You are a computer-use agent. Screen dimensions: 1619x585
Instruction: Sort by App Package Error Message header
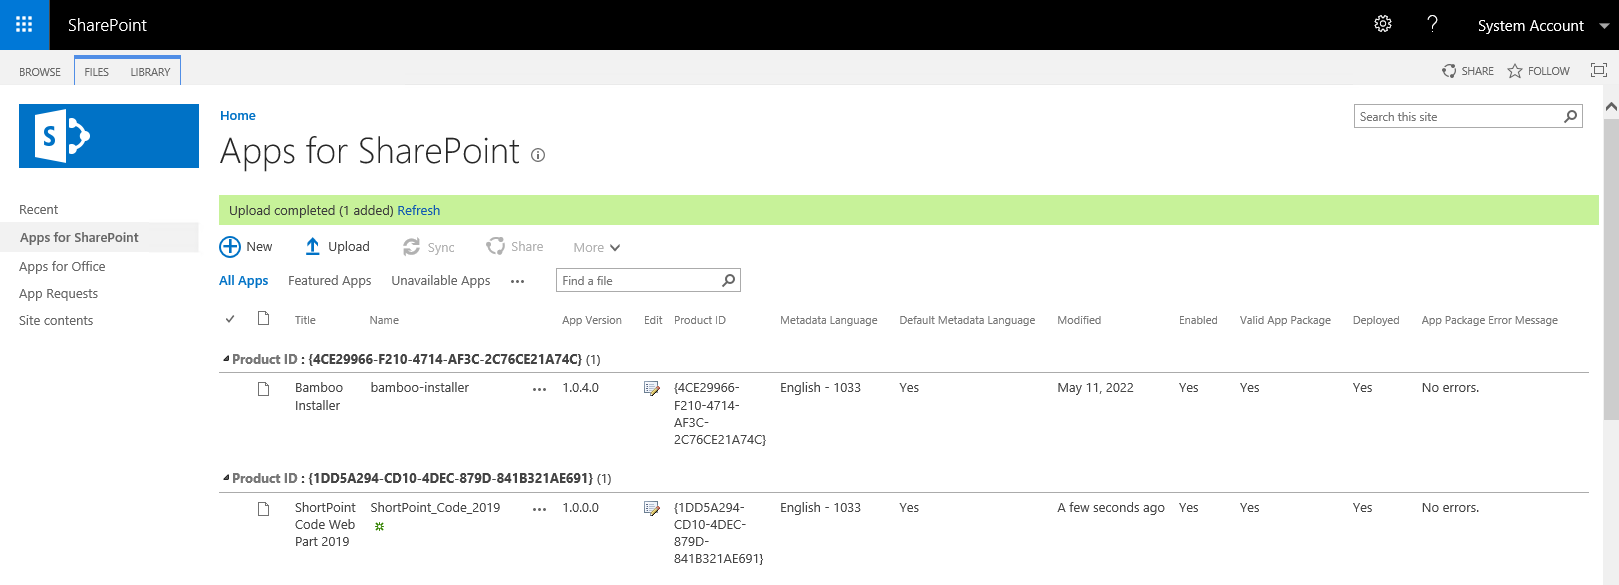[x=1490, y=320]
